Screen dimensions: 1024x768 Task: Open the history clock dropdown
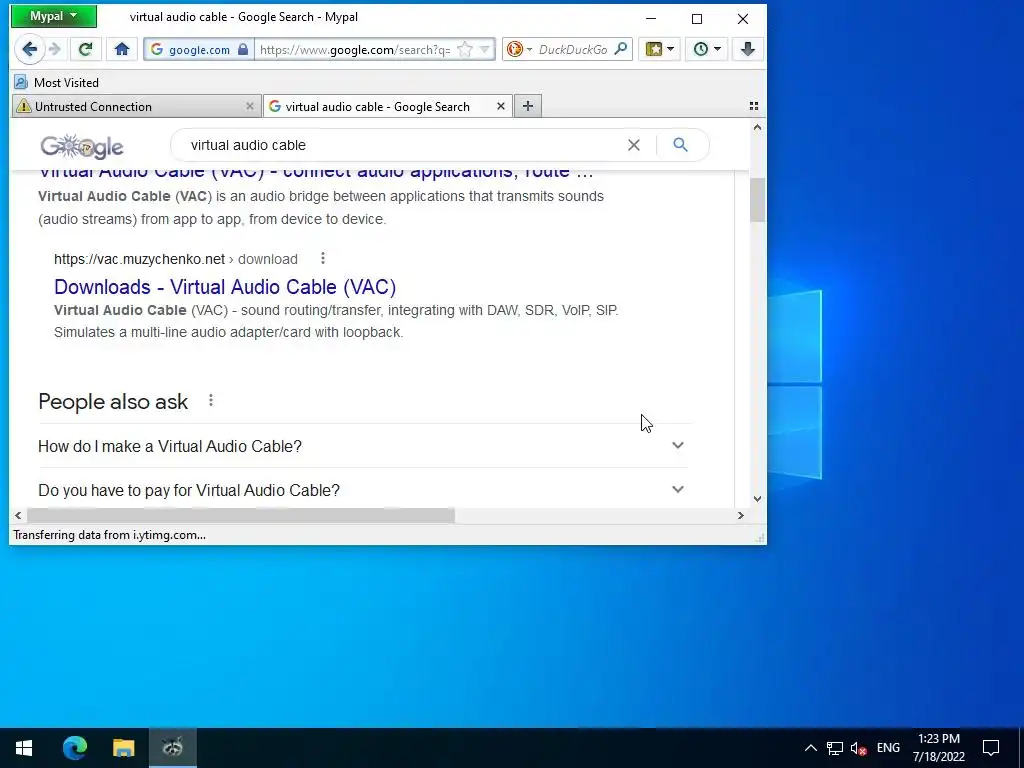(707, 49)
